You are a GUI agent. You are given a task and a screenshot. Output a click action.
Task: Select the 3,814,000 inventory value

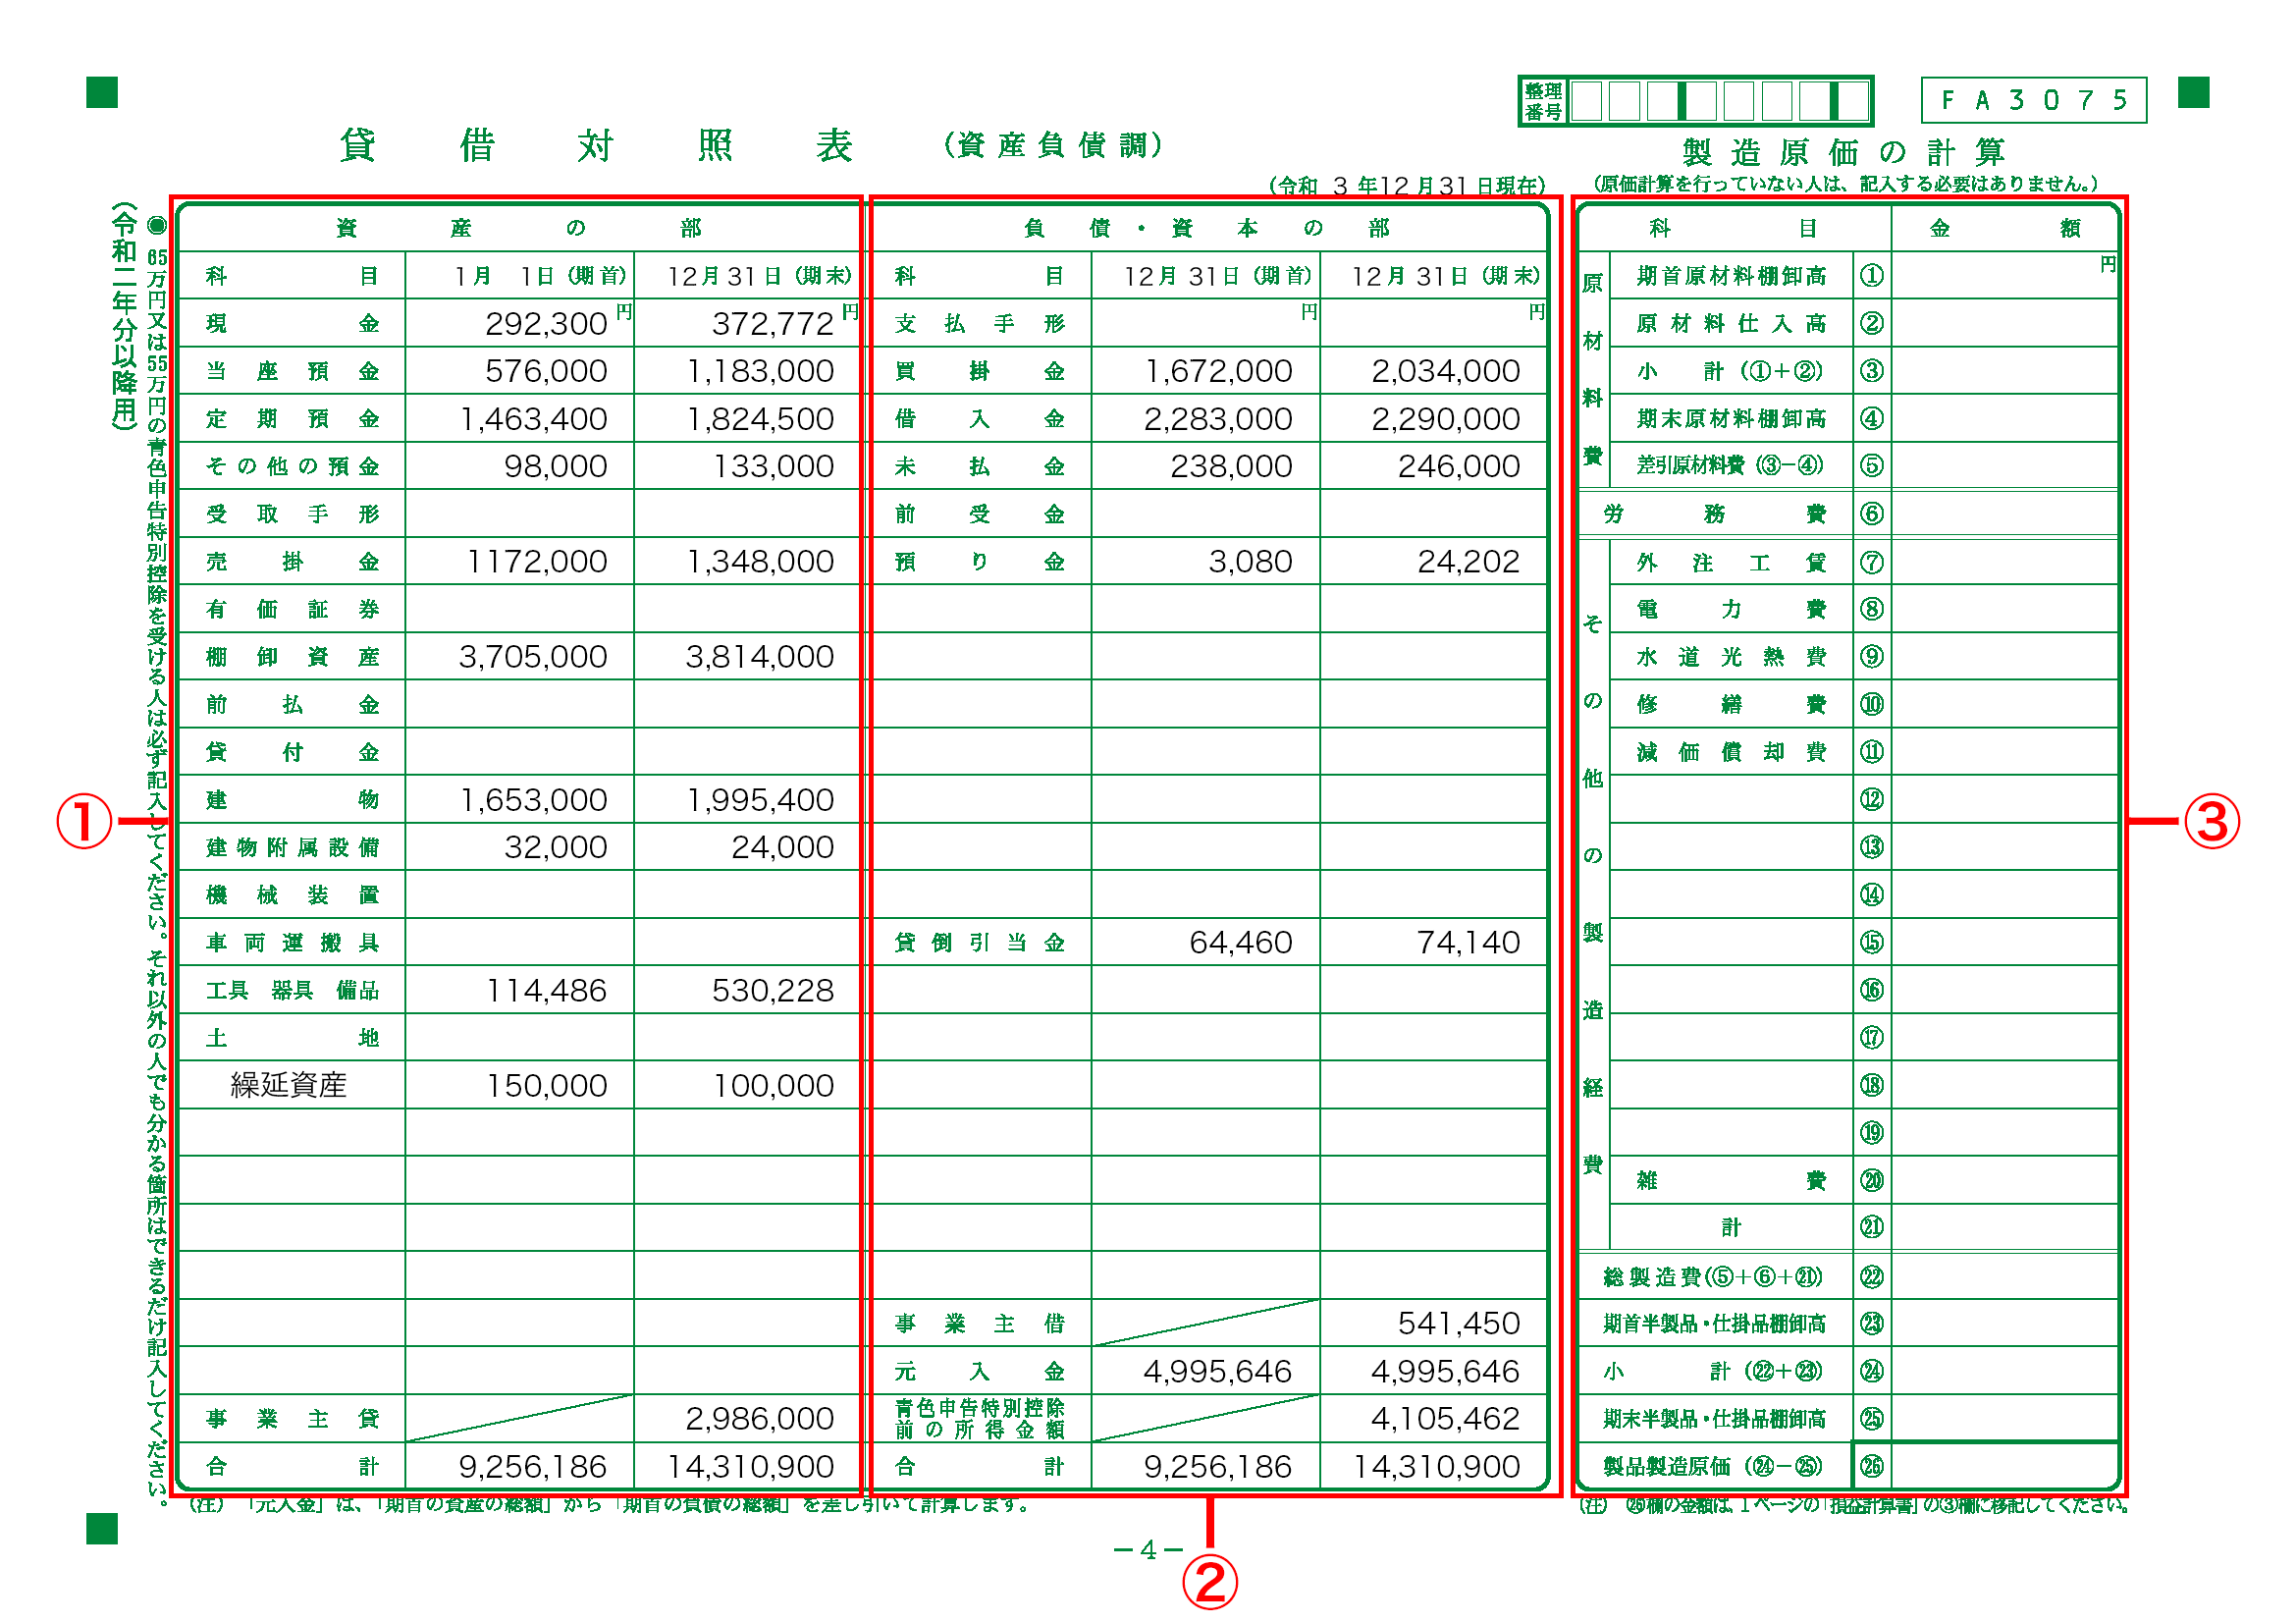click(760, 657)
